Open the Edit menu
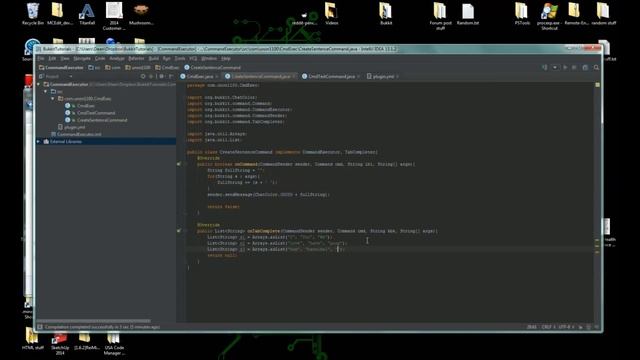The image size is (640, 360). [x=52, y=58]
